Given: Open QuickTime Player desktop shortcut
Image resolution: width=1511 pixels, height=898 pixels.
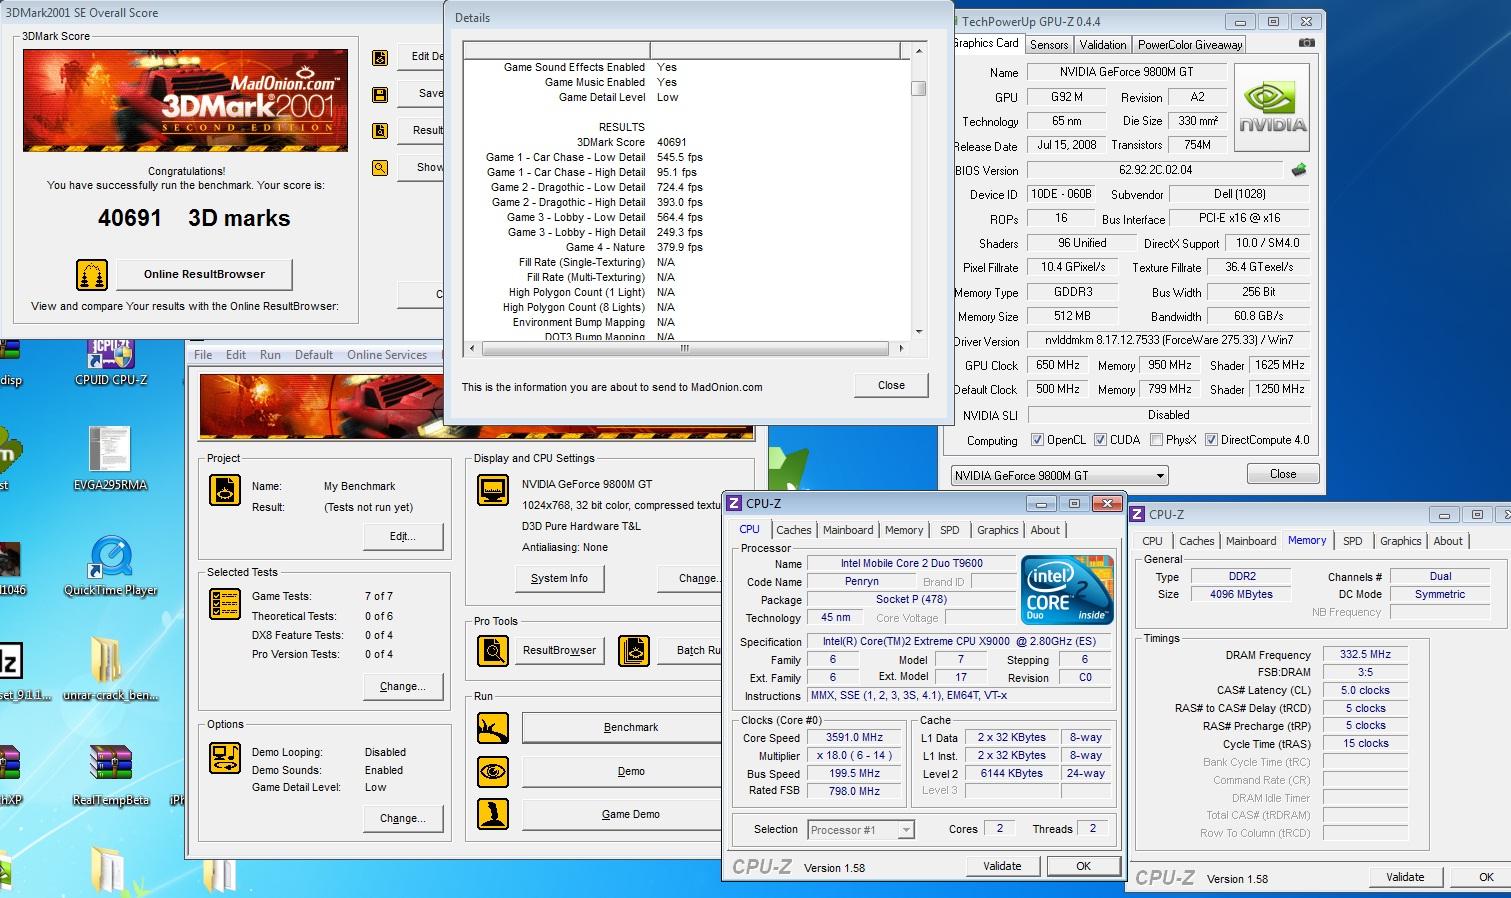Looking at the screenshot, I should pyautogui.click(x=110, y=566).
